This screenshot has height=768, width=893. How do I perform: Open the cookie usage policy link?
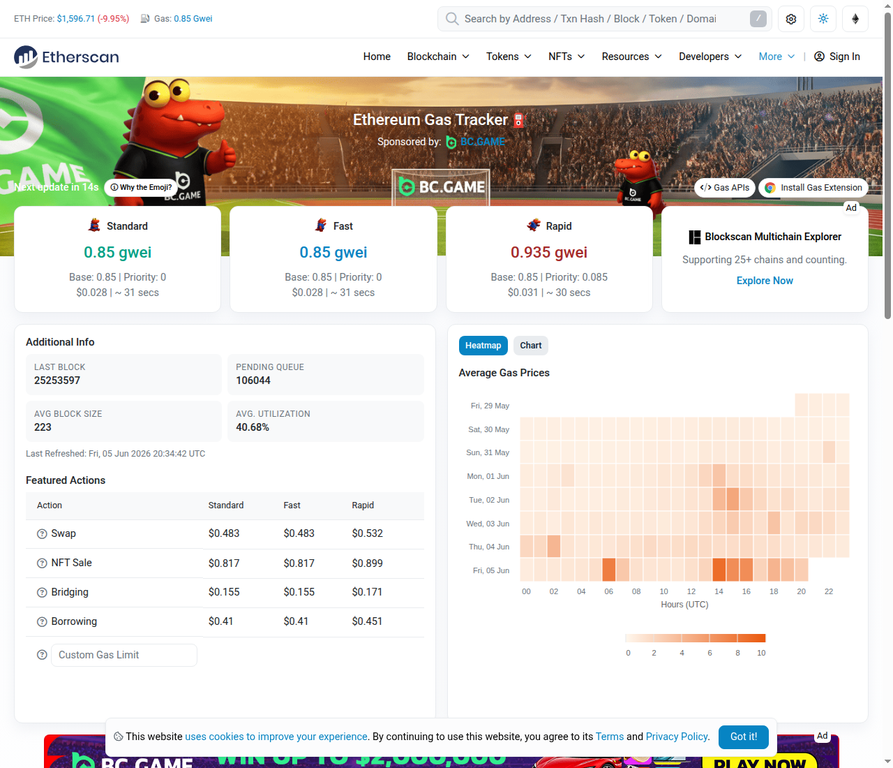[x=276, y=737]
